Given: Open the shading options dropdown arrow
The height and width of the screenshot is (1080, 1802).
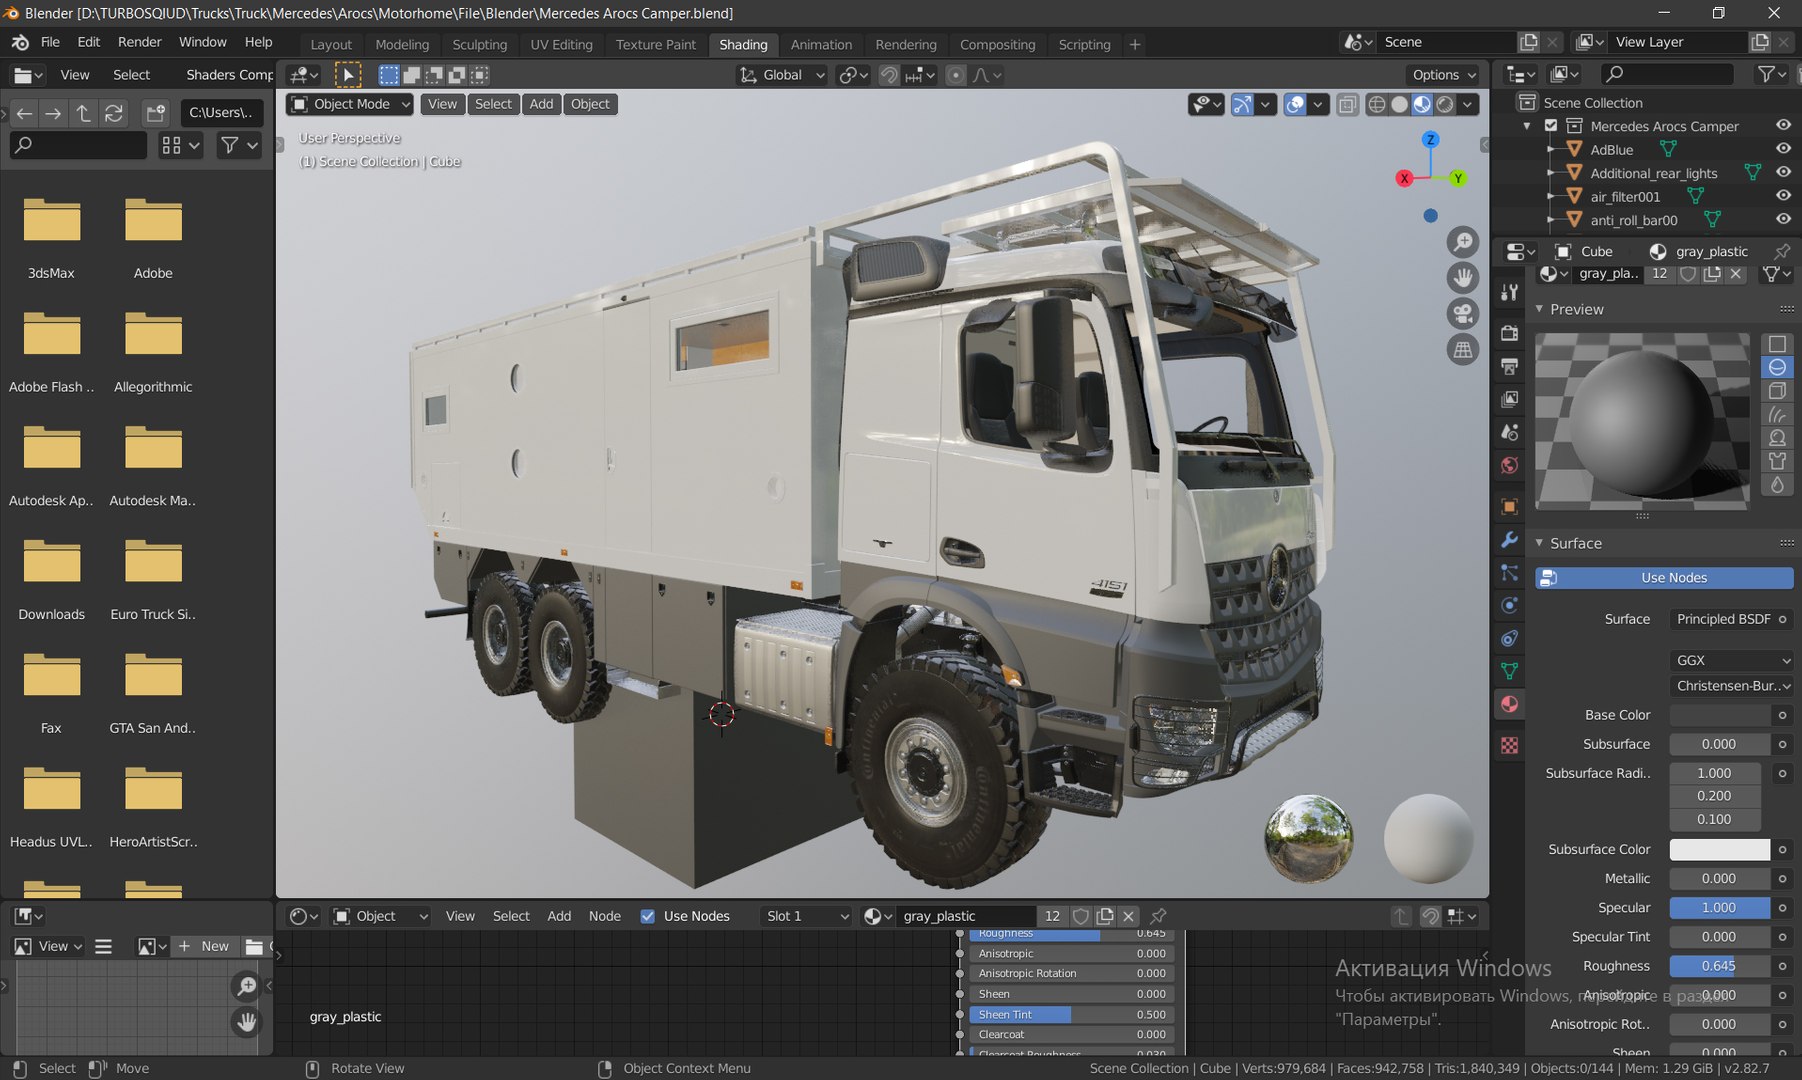Looking at the screenshot, I should click(x=1468, y=104).
